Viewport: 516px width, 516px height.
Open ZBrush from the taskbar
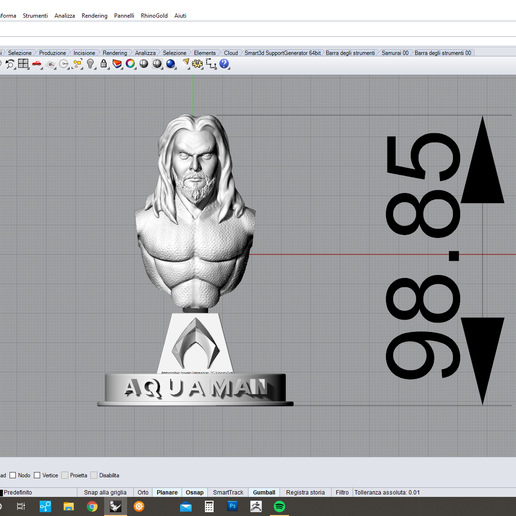[256, 507]
